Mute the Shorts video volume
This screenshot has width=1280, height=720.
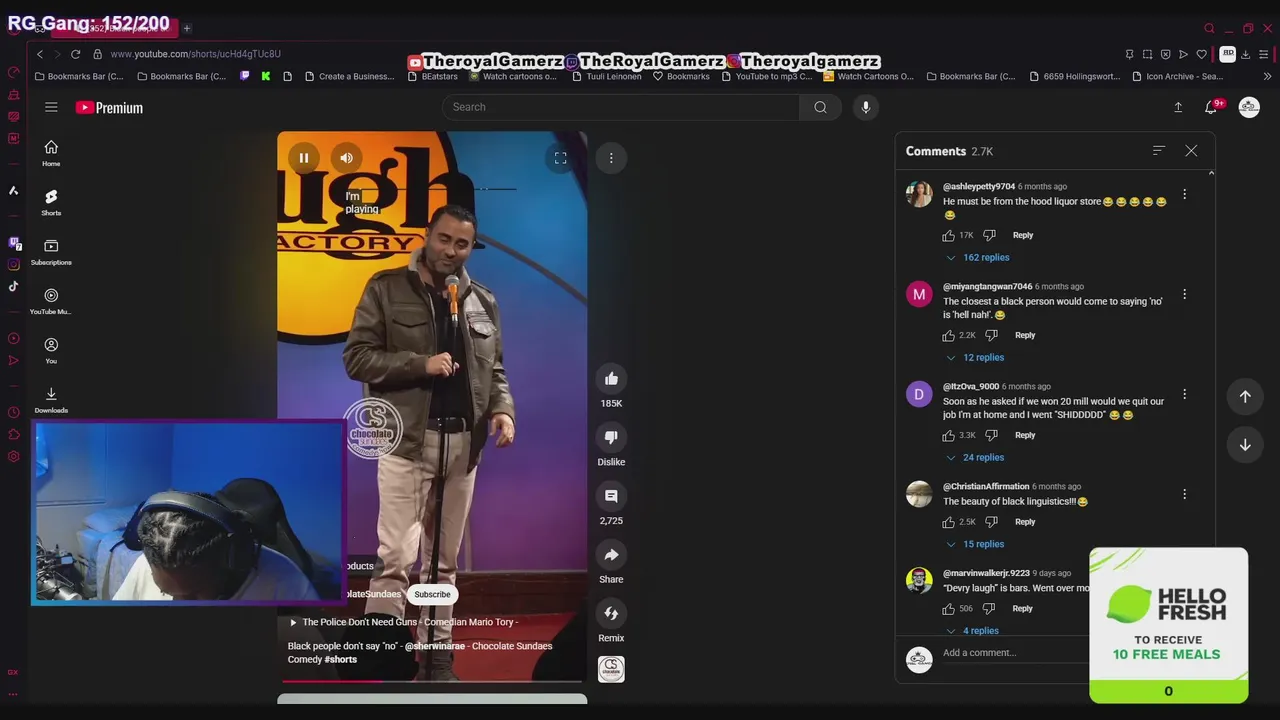[346, 158]
